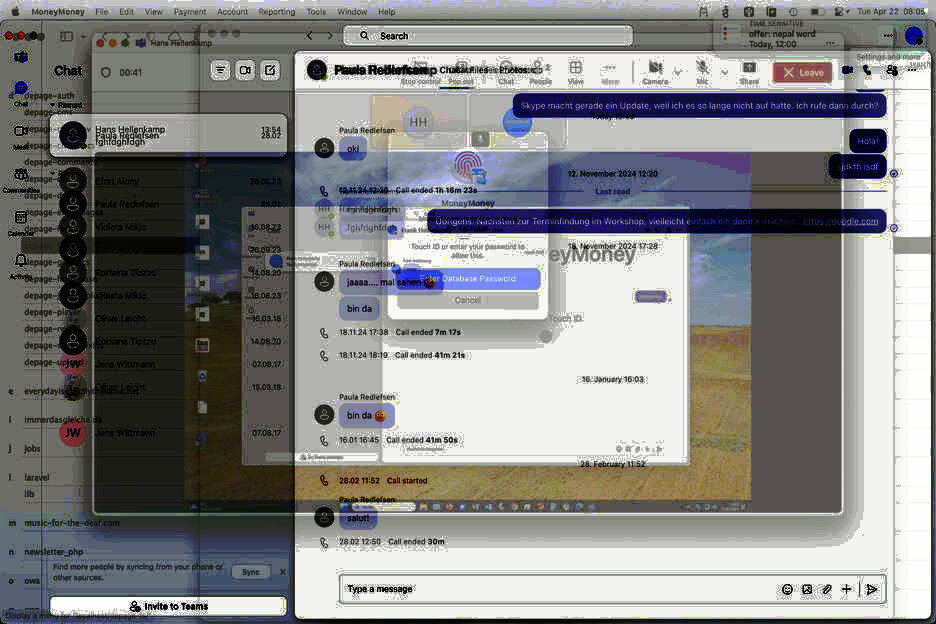Open Meet in the Teams sidebar

(21, 136)
